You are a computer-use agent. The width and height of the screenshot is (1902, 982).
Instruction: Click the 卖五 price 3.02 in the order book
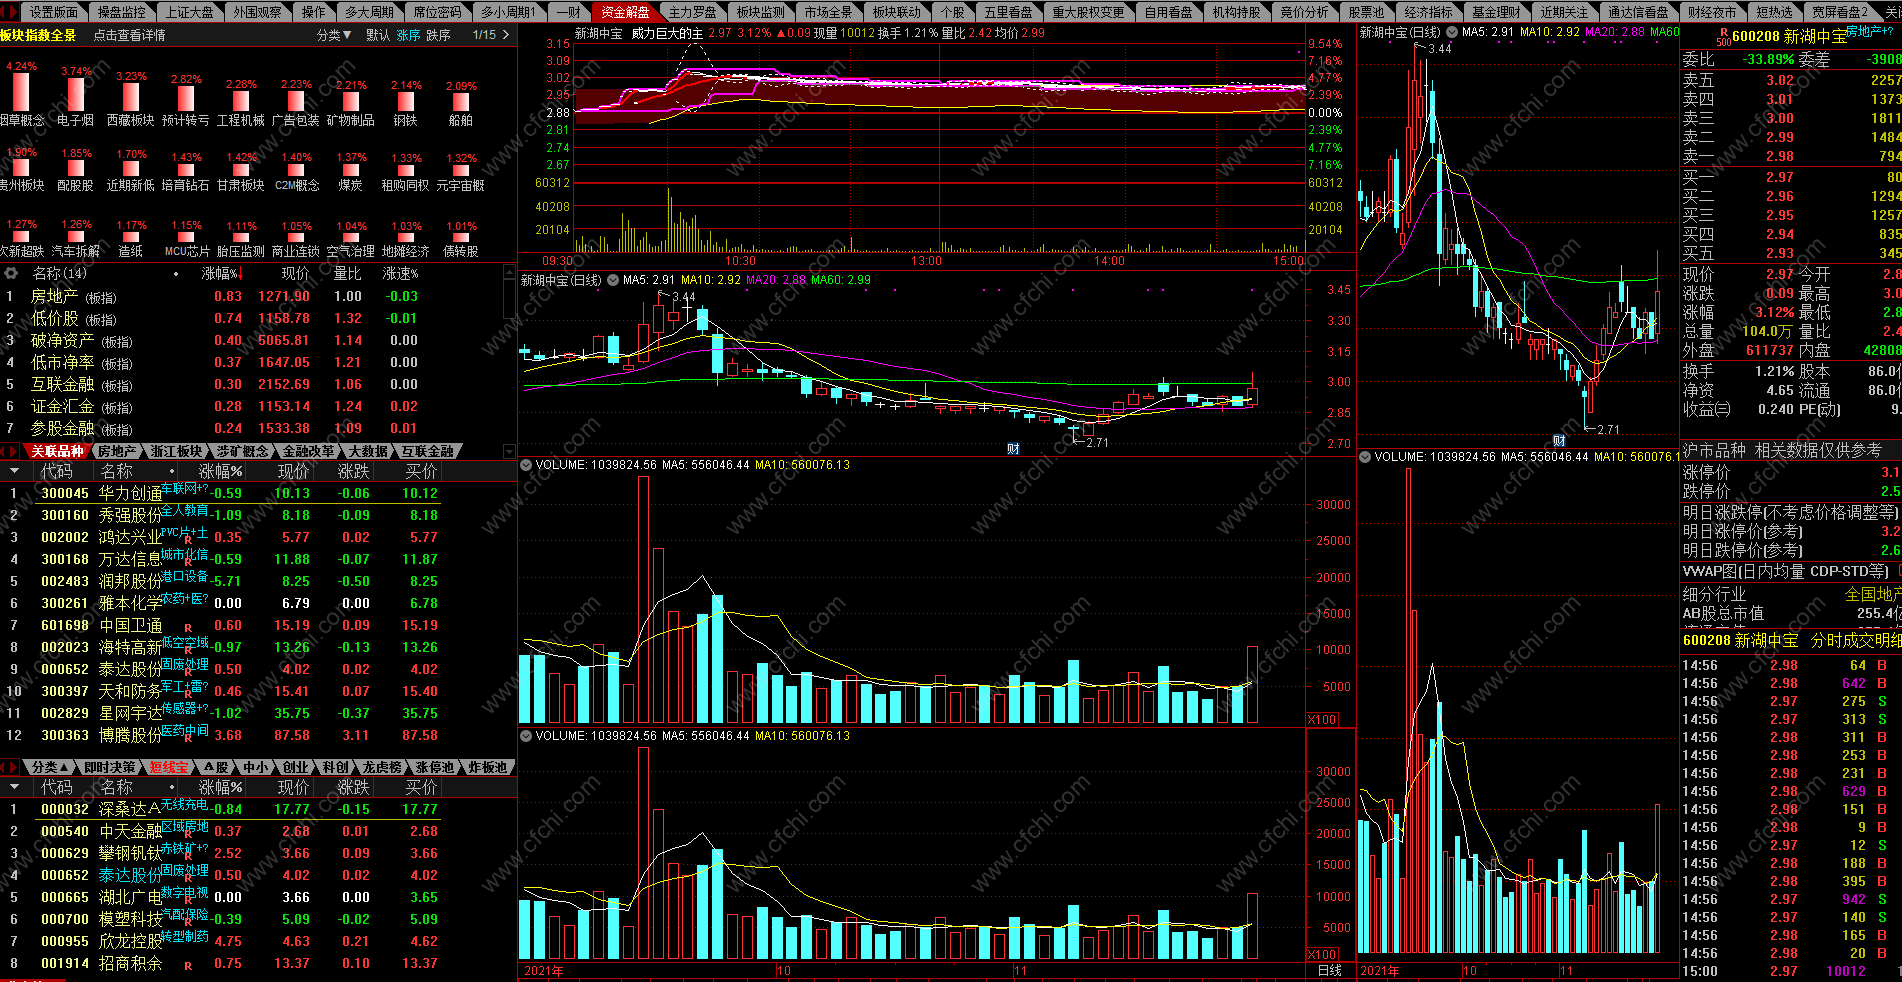point(1779,80)
